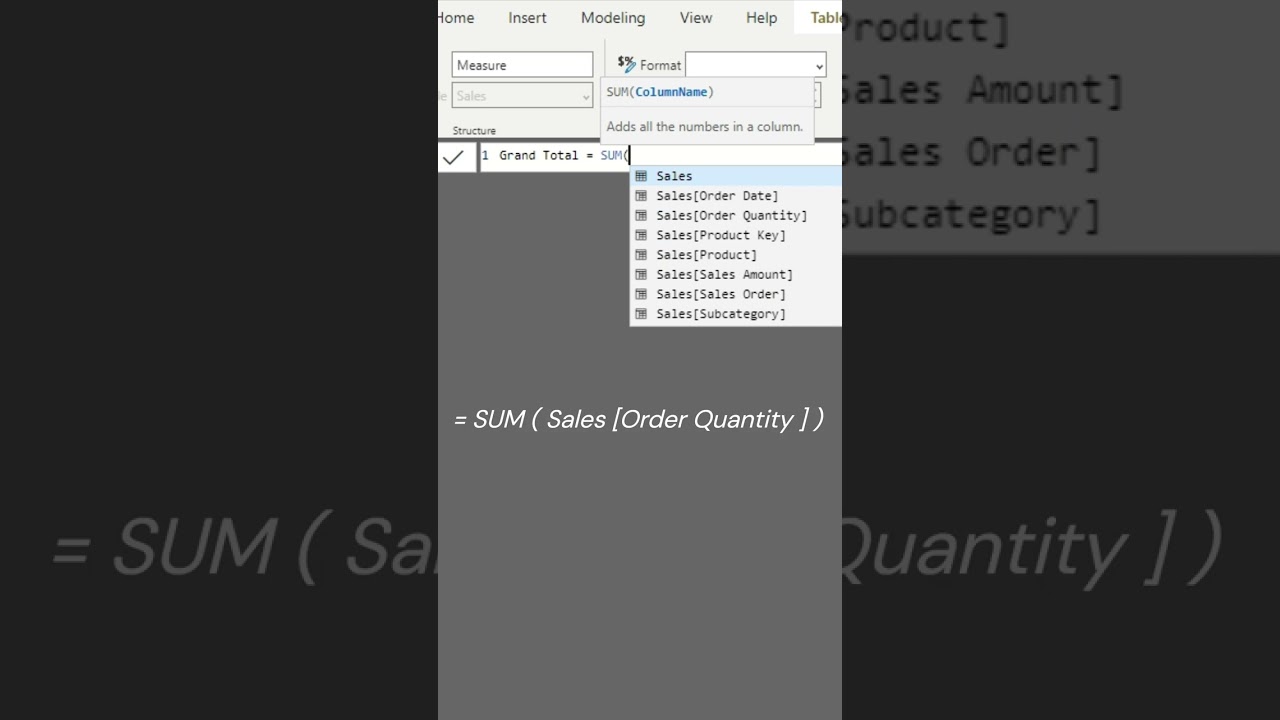The height and width of the screenshot is (720, 1280).
Task: Choose Sales[Order Quantity] suggestion
Action: [x=736, y=215]
